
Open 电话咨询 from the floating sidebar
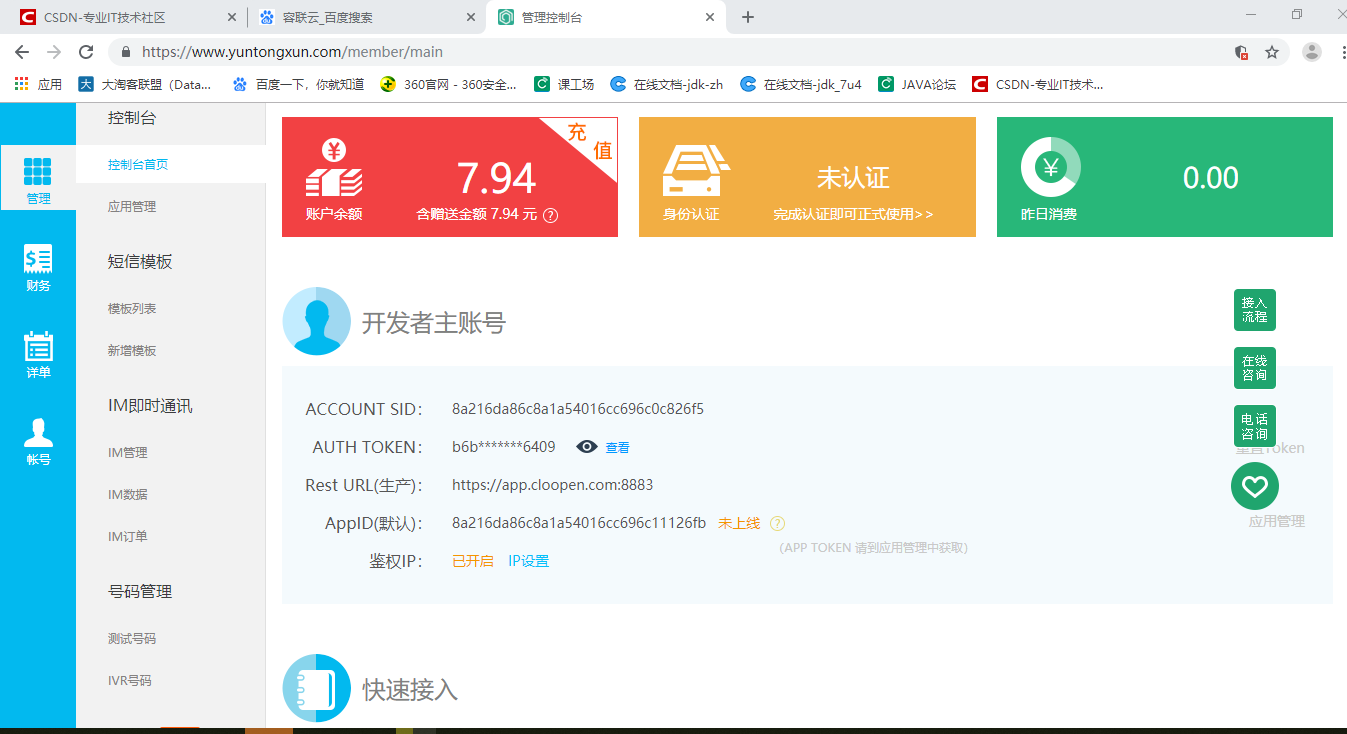1254,426
